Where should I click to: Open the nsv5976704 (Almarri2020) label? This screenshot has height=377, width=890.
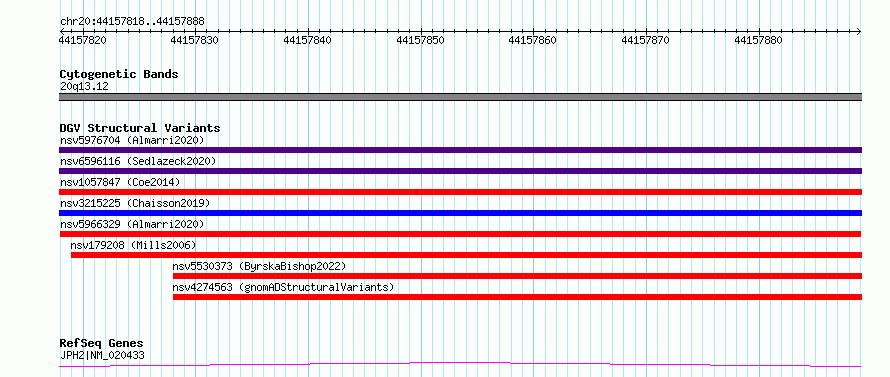click(x=132, y=140)
